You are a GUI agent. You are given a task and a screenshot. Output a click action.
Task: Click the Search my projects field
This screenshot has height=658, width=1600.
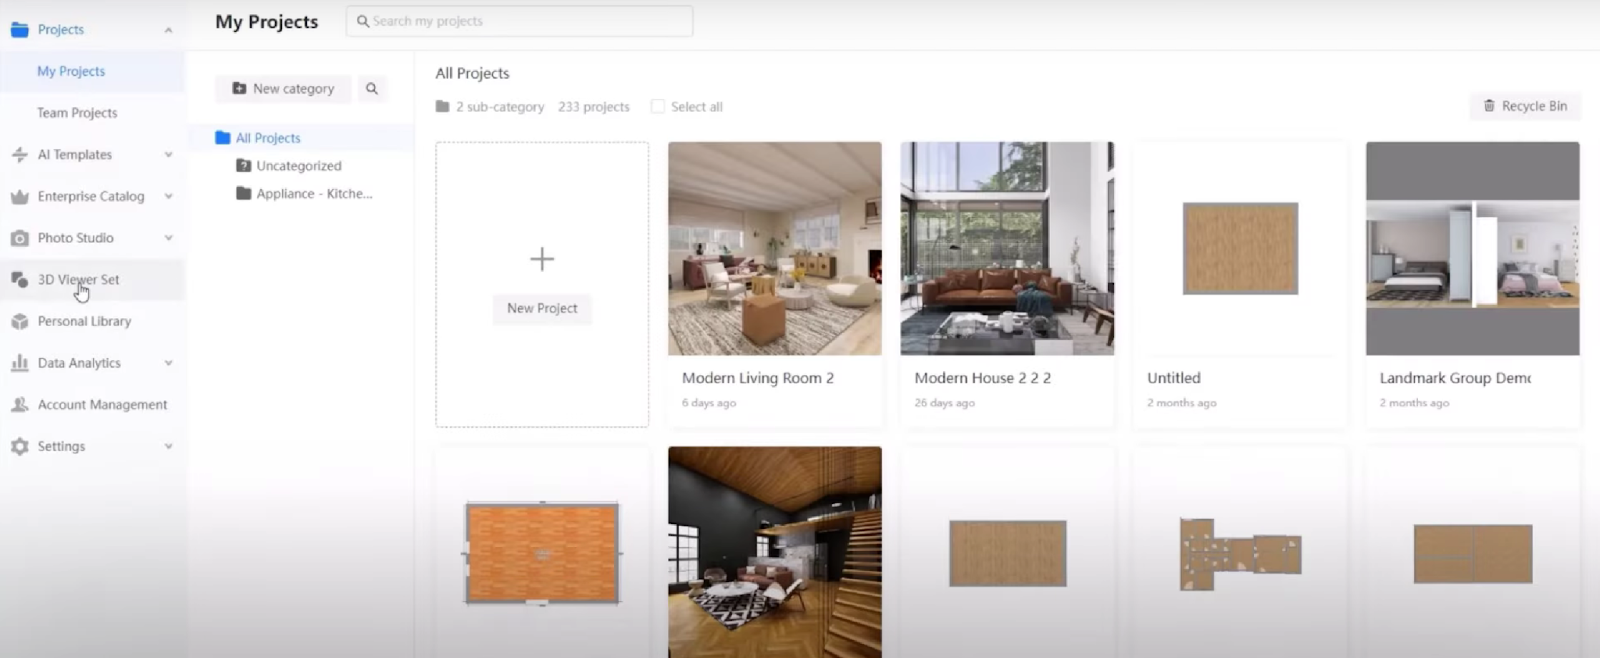(x=520, y=21)
